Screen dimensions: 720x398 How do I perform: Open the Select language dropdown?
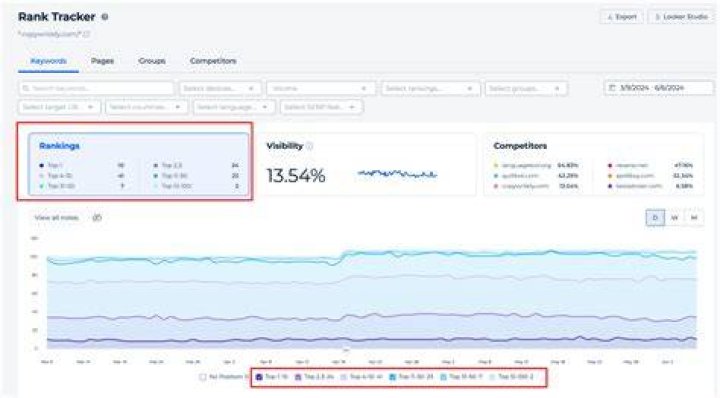[234, 107]
